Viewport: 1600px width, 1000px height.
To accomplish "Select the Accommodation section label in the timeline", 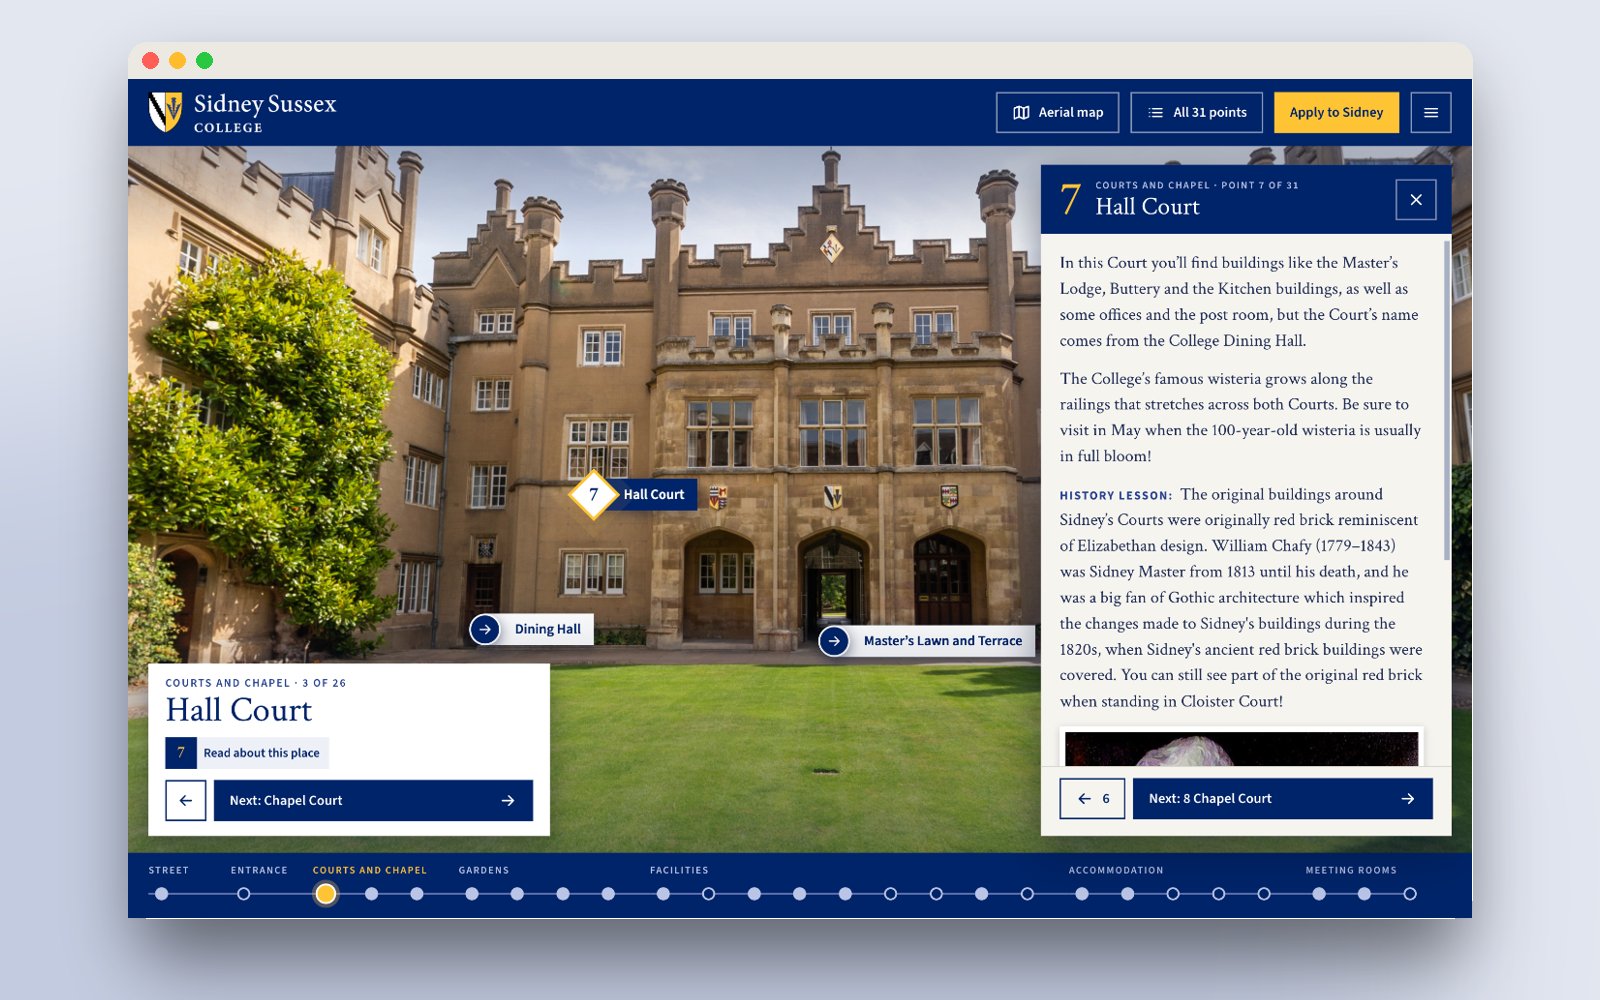I will click(1116, 870).
